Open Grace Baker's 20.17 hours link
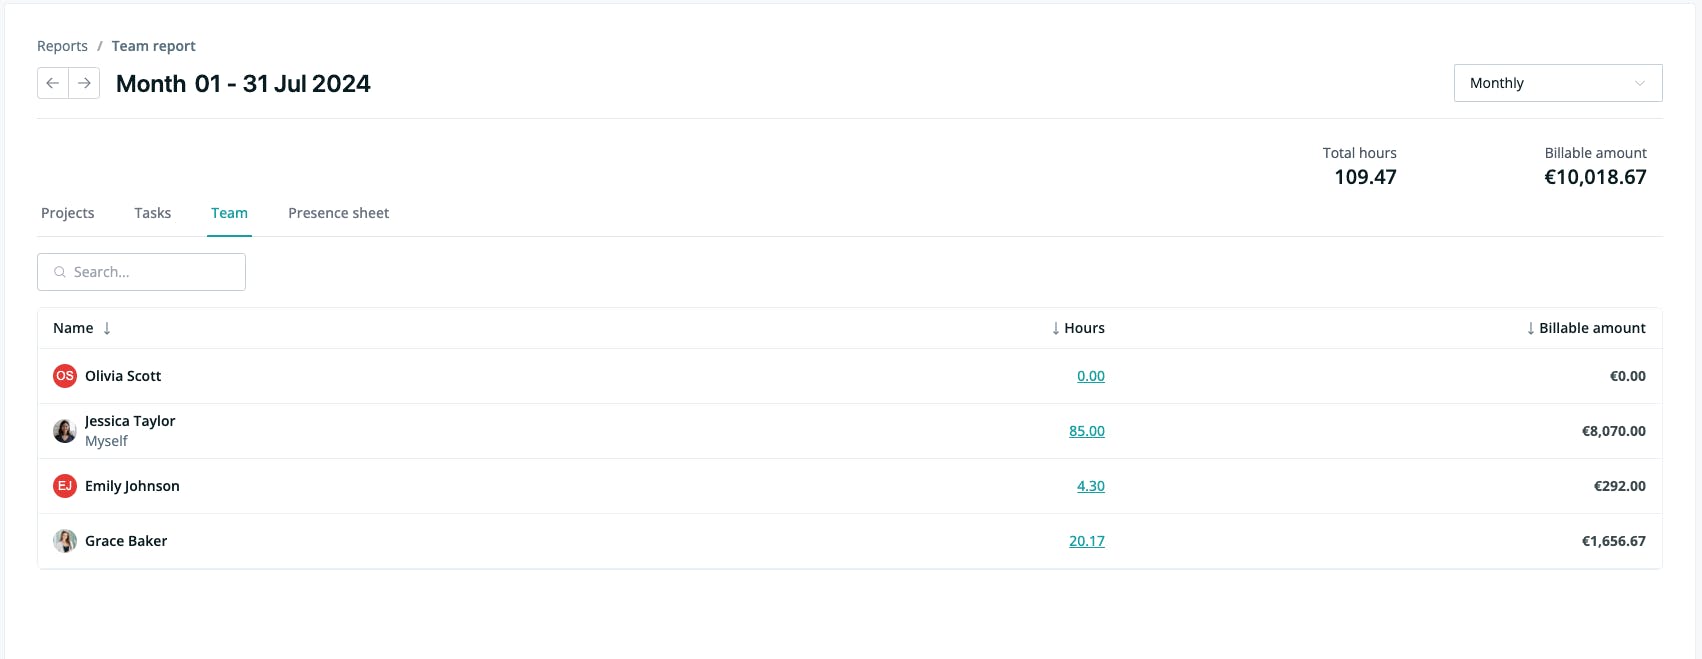The width and height of the screenshot is (1702, 659). 1087,541
